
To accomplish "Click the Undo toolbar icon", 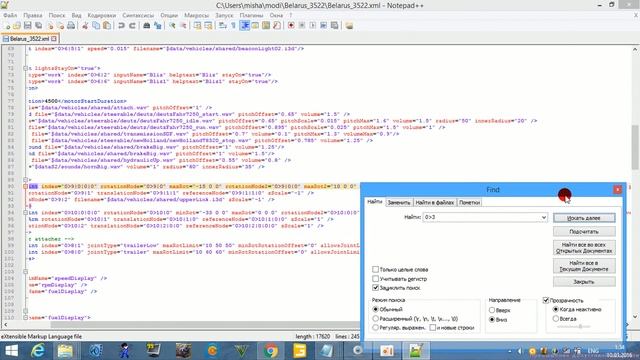I will (121, 26).
